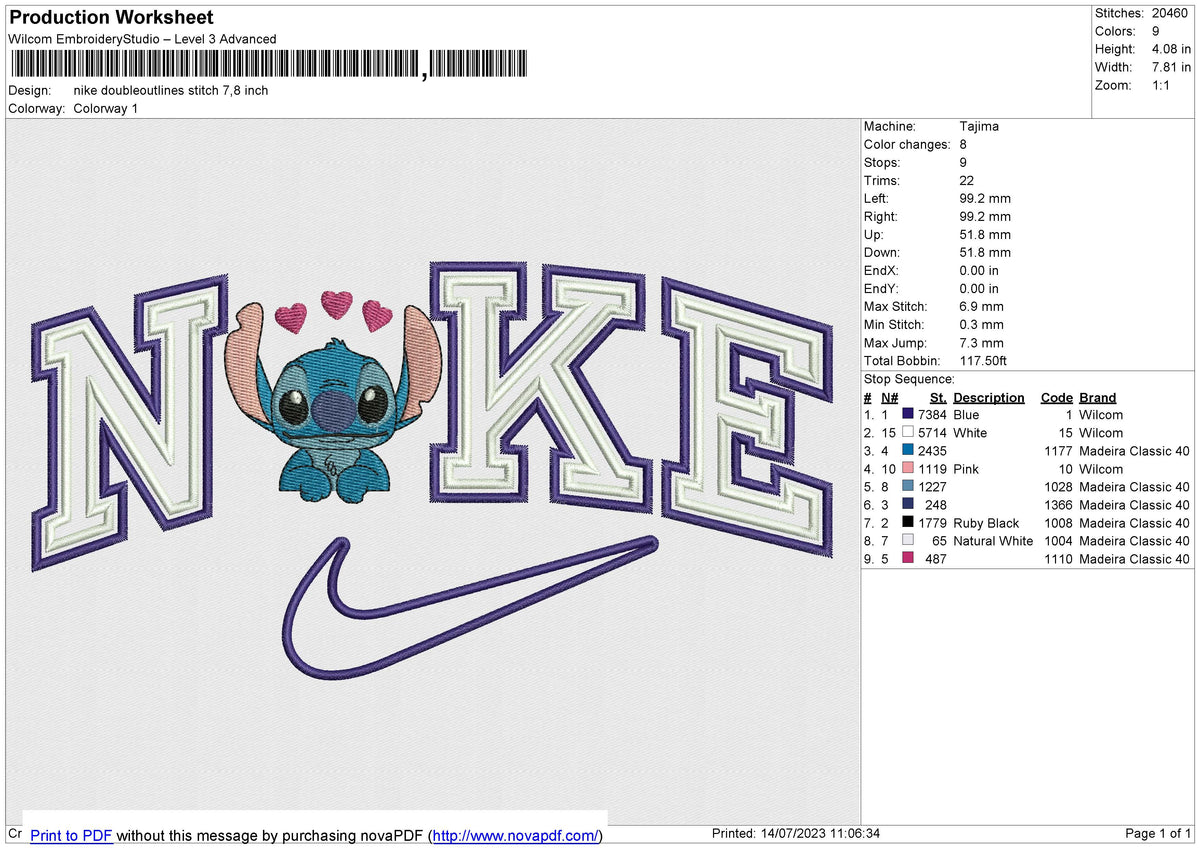Viewport: 1200px width, 848px height.
Task: Select the Stitches value 20460
Action: (1170, 13)
